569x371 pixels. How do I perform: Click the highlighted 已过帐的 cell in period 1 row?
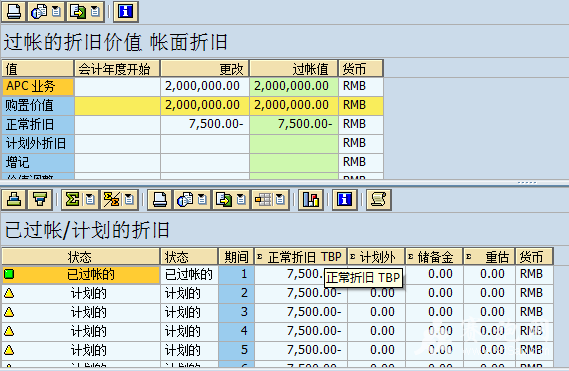pyautogui.click(x=81, y=275)
